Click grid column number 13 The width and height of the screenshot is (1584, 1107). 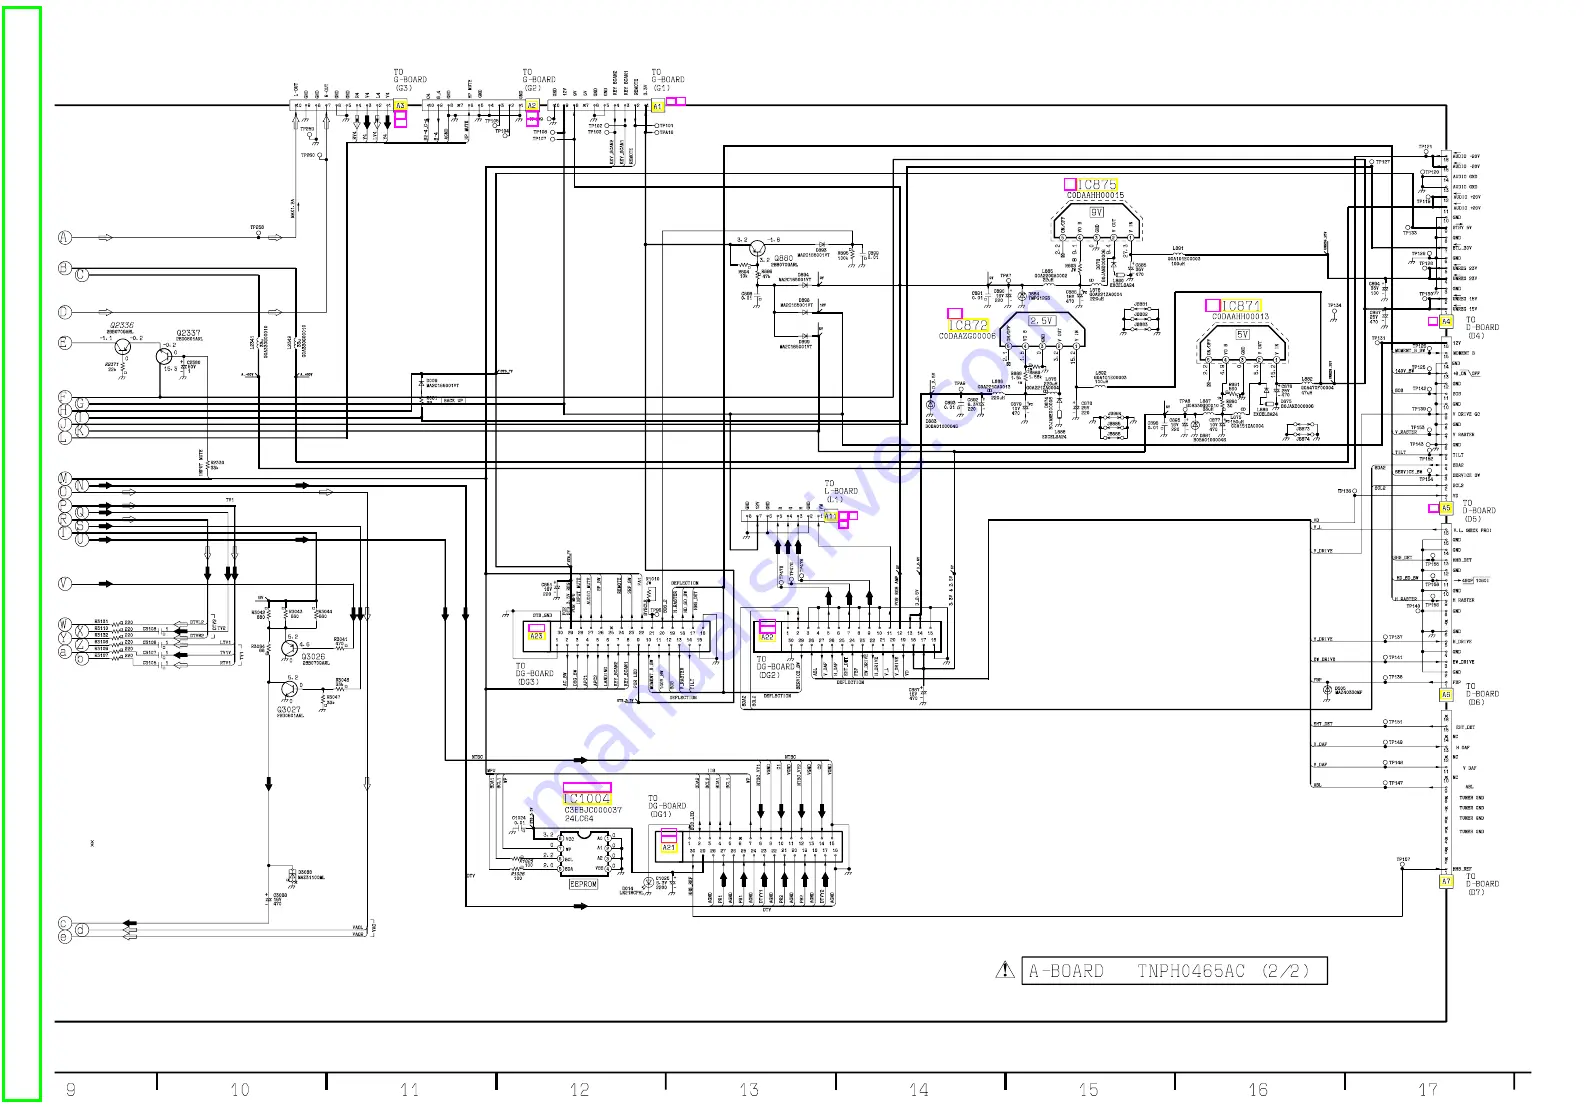749,1090
